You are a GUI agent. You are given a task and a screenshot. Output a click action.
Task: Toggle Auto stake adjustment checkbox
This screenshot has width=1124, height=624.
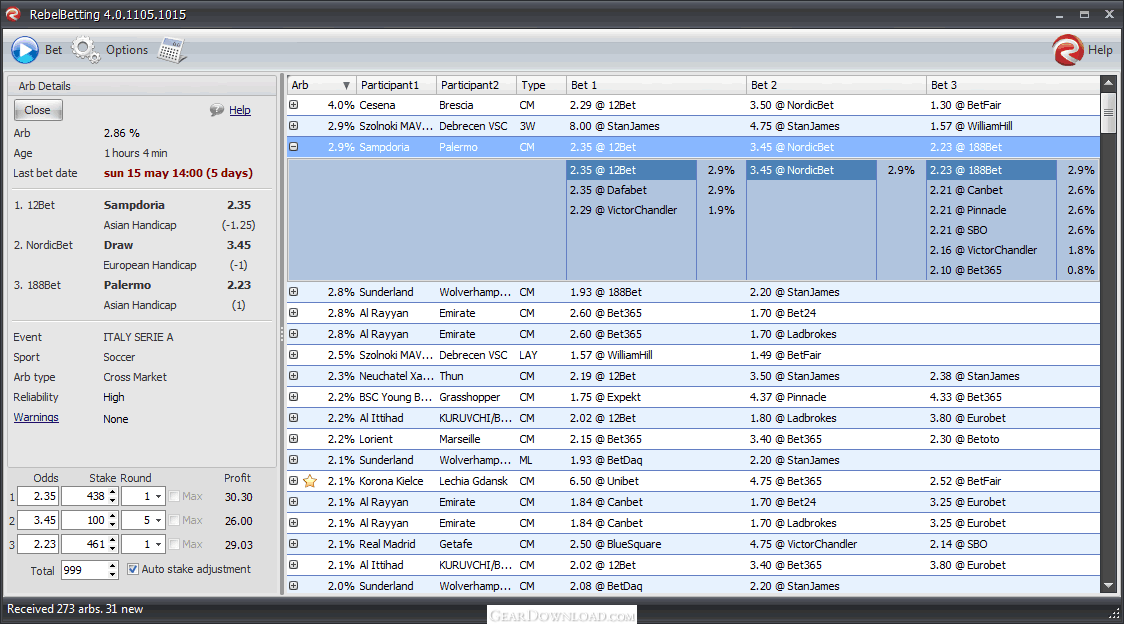click(x=133, y=569)
